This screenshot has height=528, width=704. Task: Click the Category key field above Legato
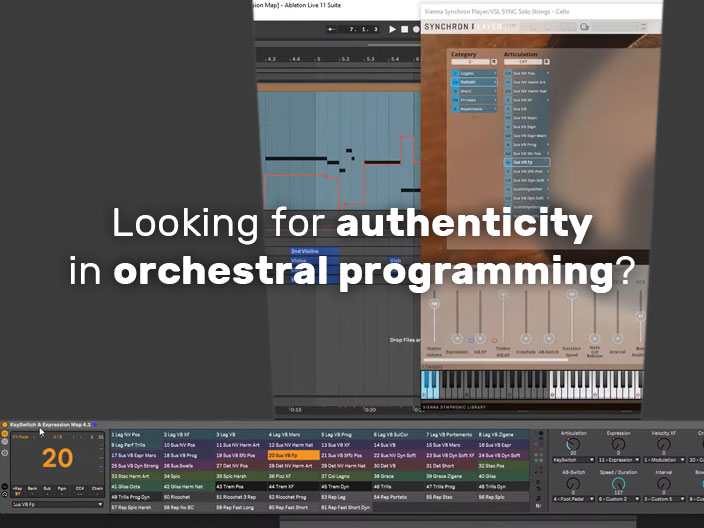[x=470, y=62]
